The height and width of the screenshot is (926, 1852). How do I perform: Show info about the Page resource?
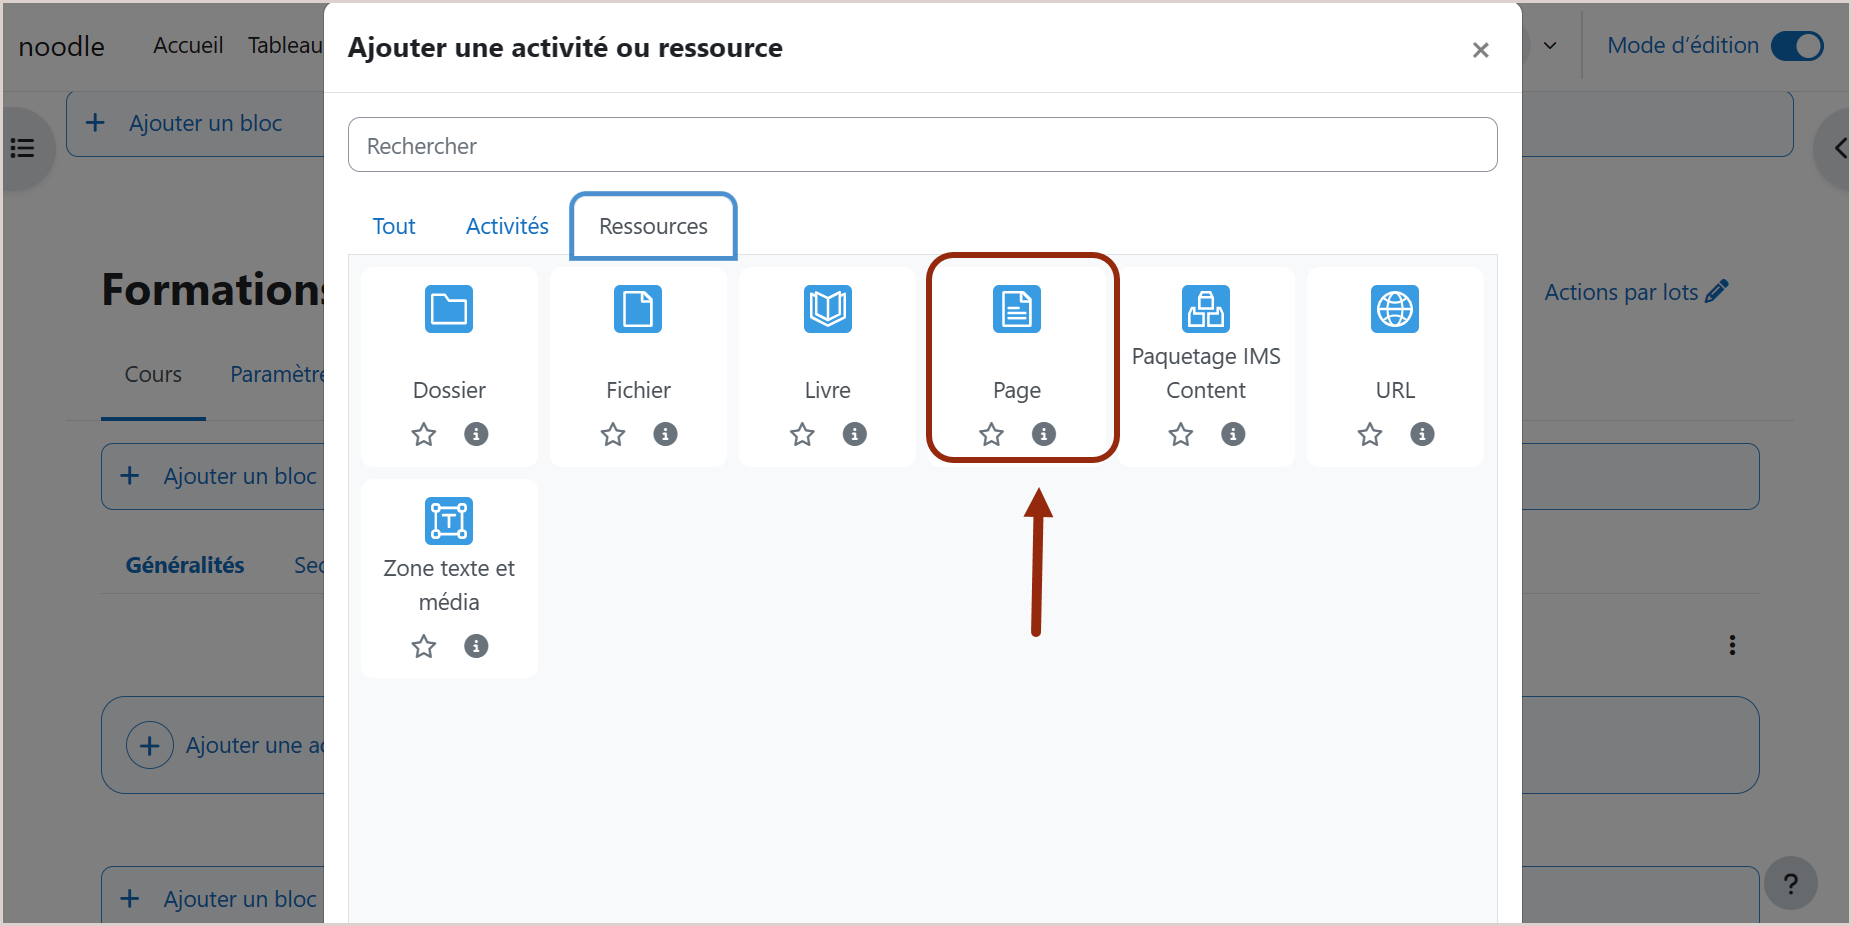pos(1043,434)
